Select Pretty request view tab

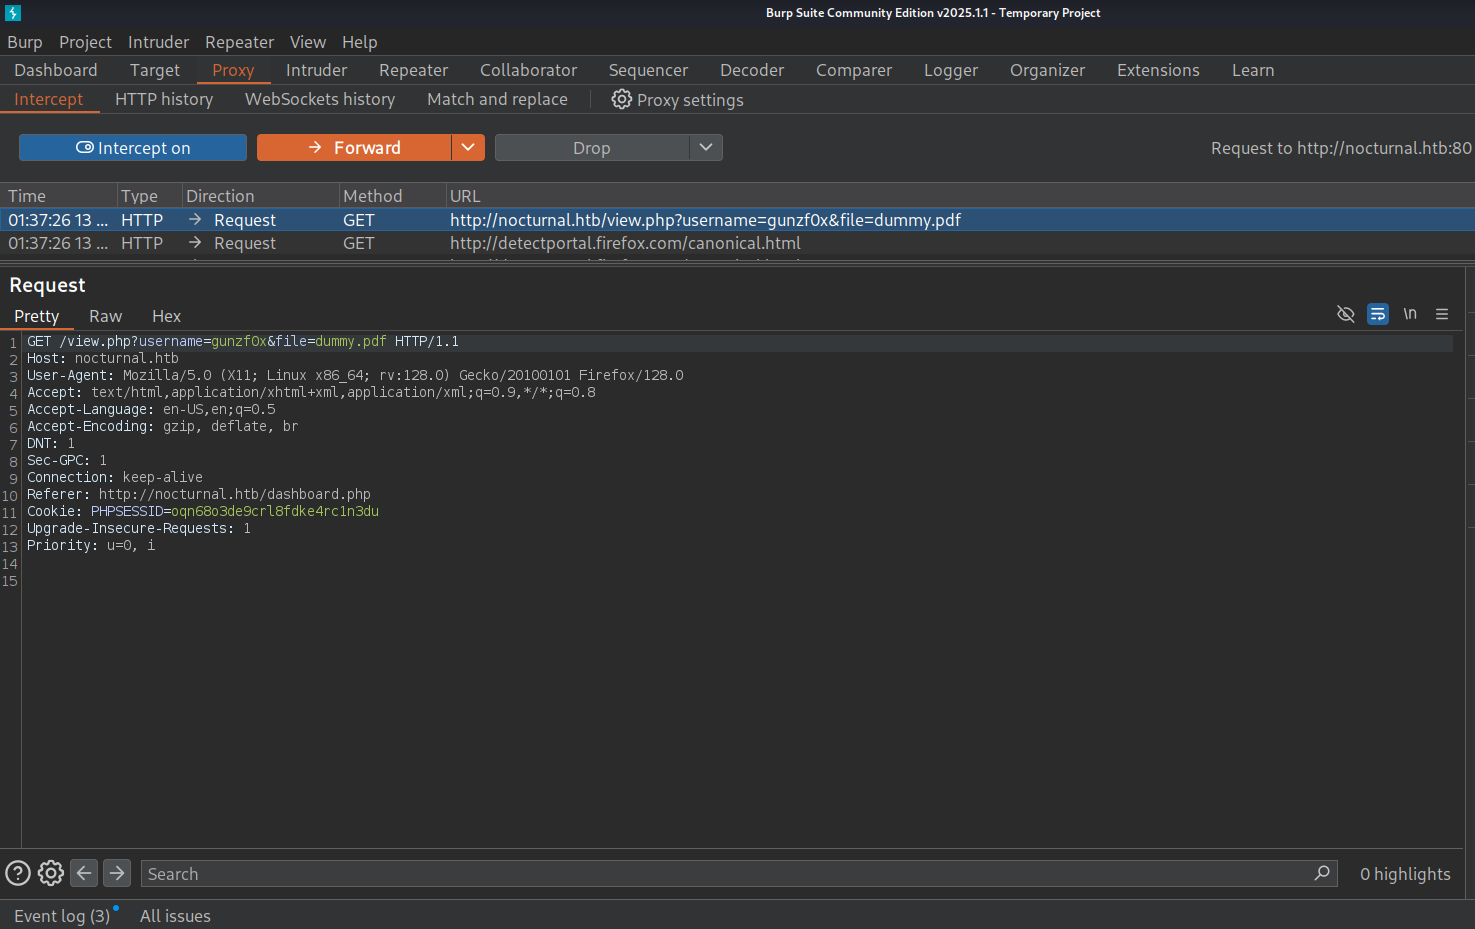click(x=37, y=316)
